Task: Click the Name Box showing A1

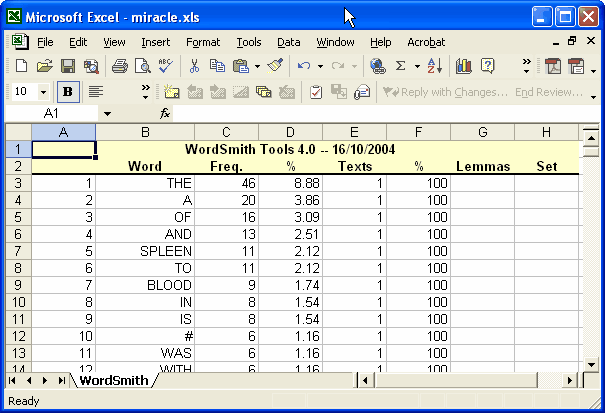Action: click(52, 114)
